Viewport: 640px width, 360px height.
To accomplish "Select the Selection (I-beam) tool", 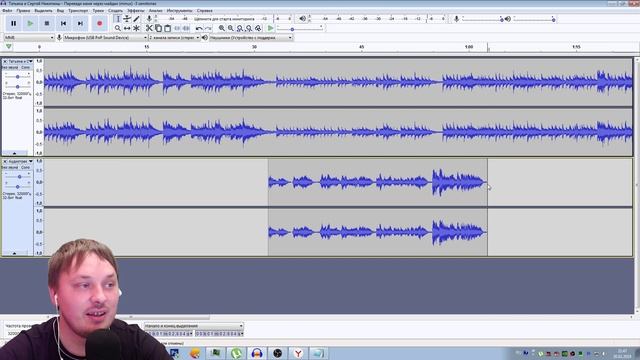I will [x=118, y=19].
